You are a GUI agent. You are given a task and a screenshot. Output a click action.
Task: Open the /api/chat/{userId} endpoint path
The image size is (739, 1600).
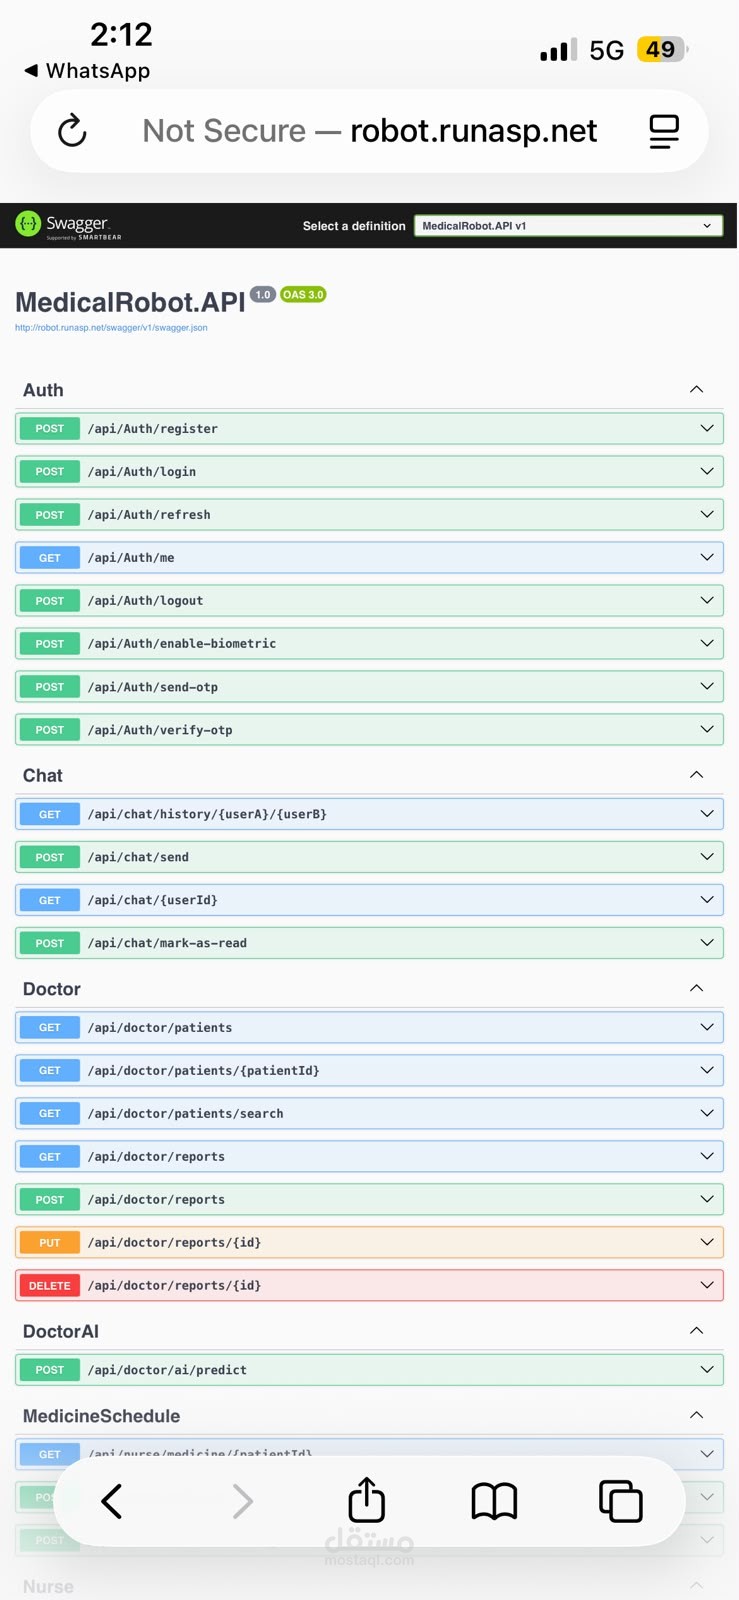153,901
